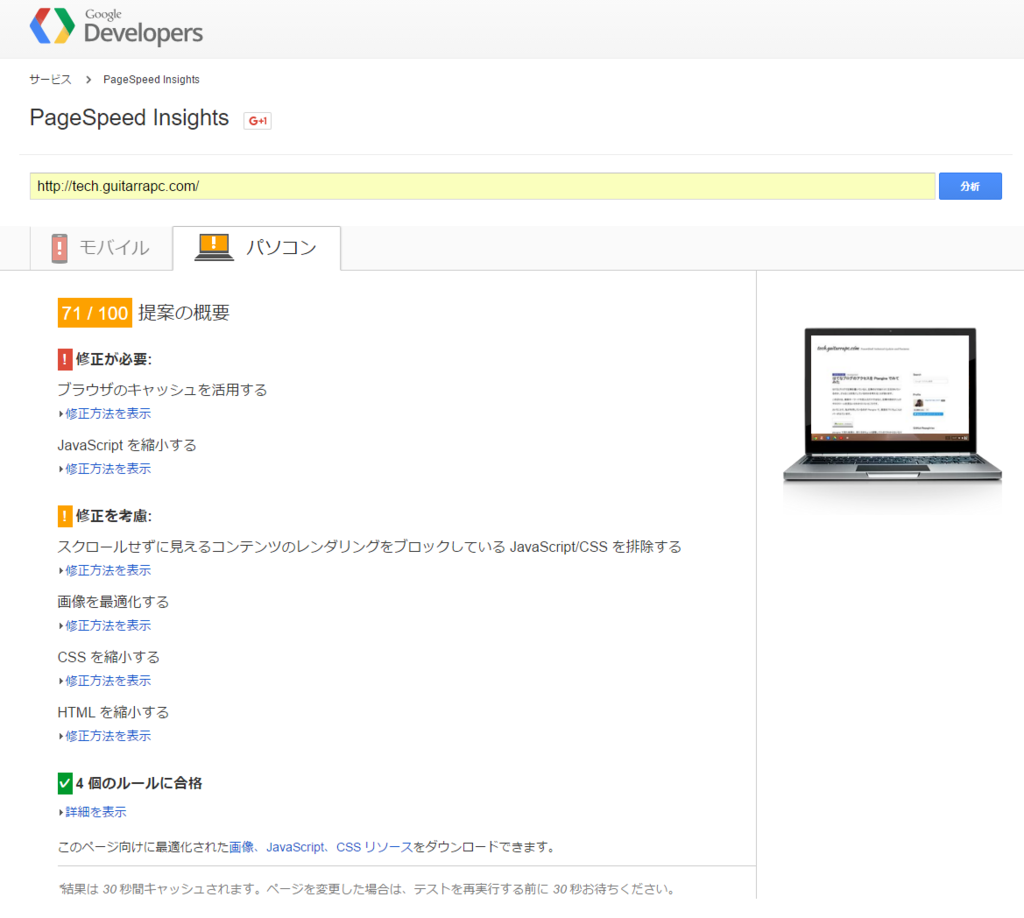Click the red exclamation icon beside 修正が必要

tap(65, 359)
